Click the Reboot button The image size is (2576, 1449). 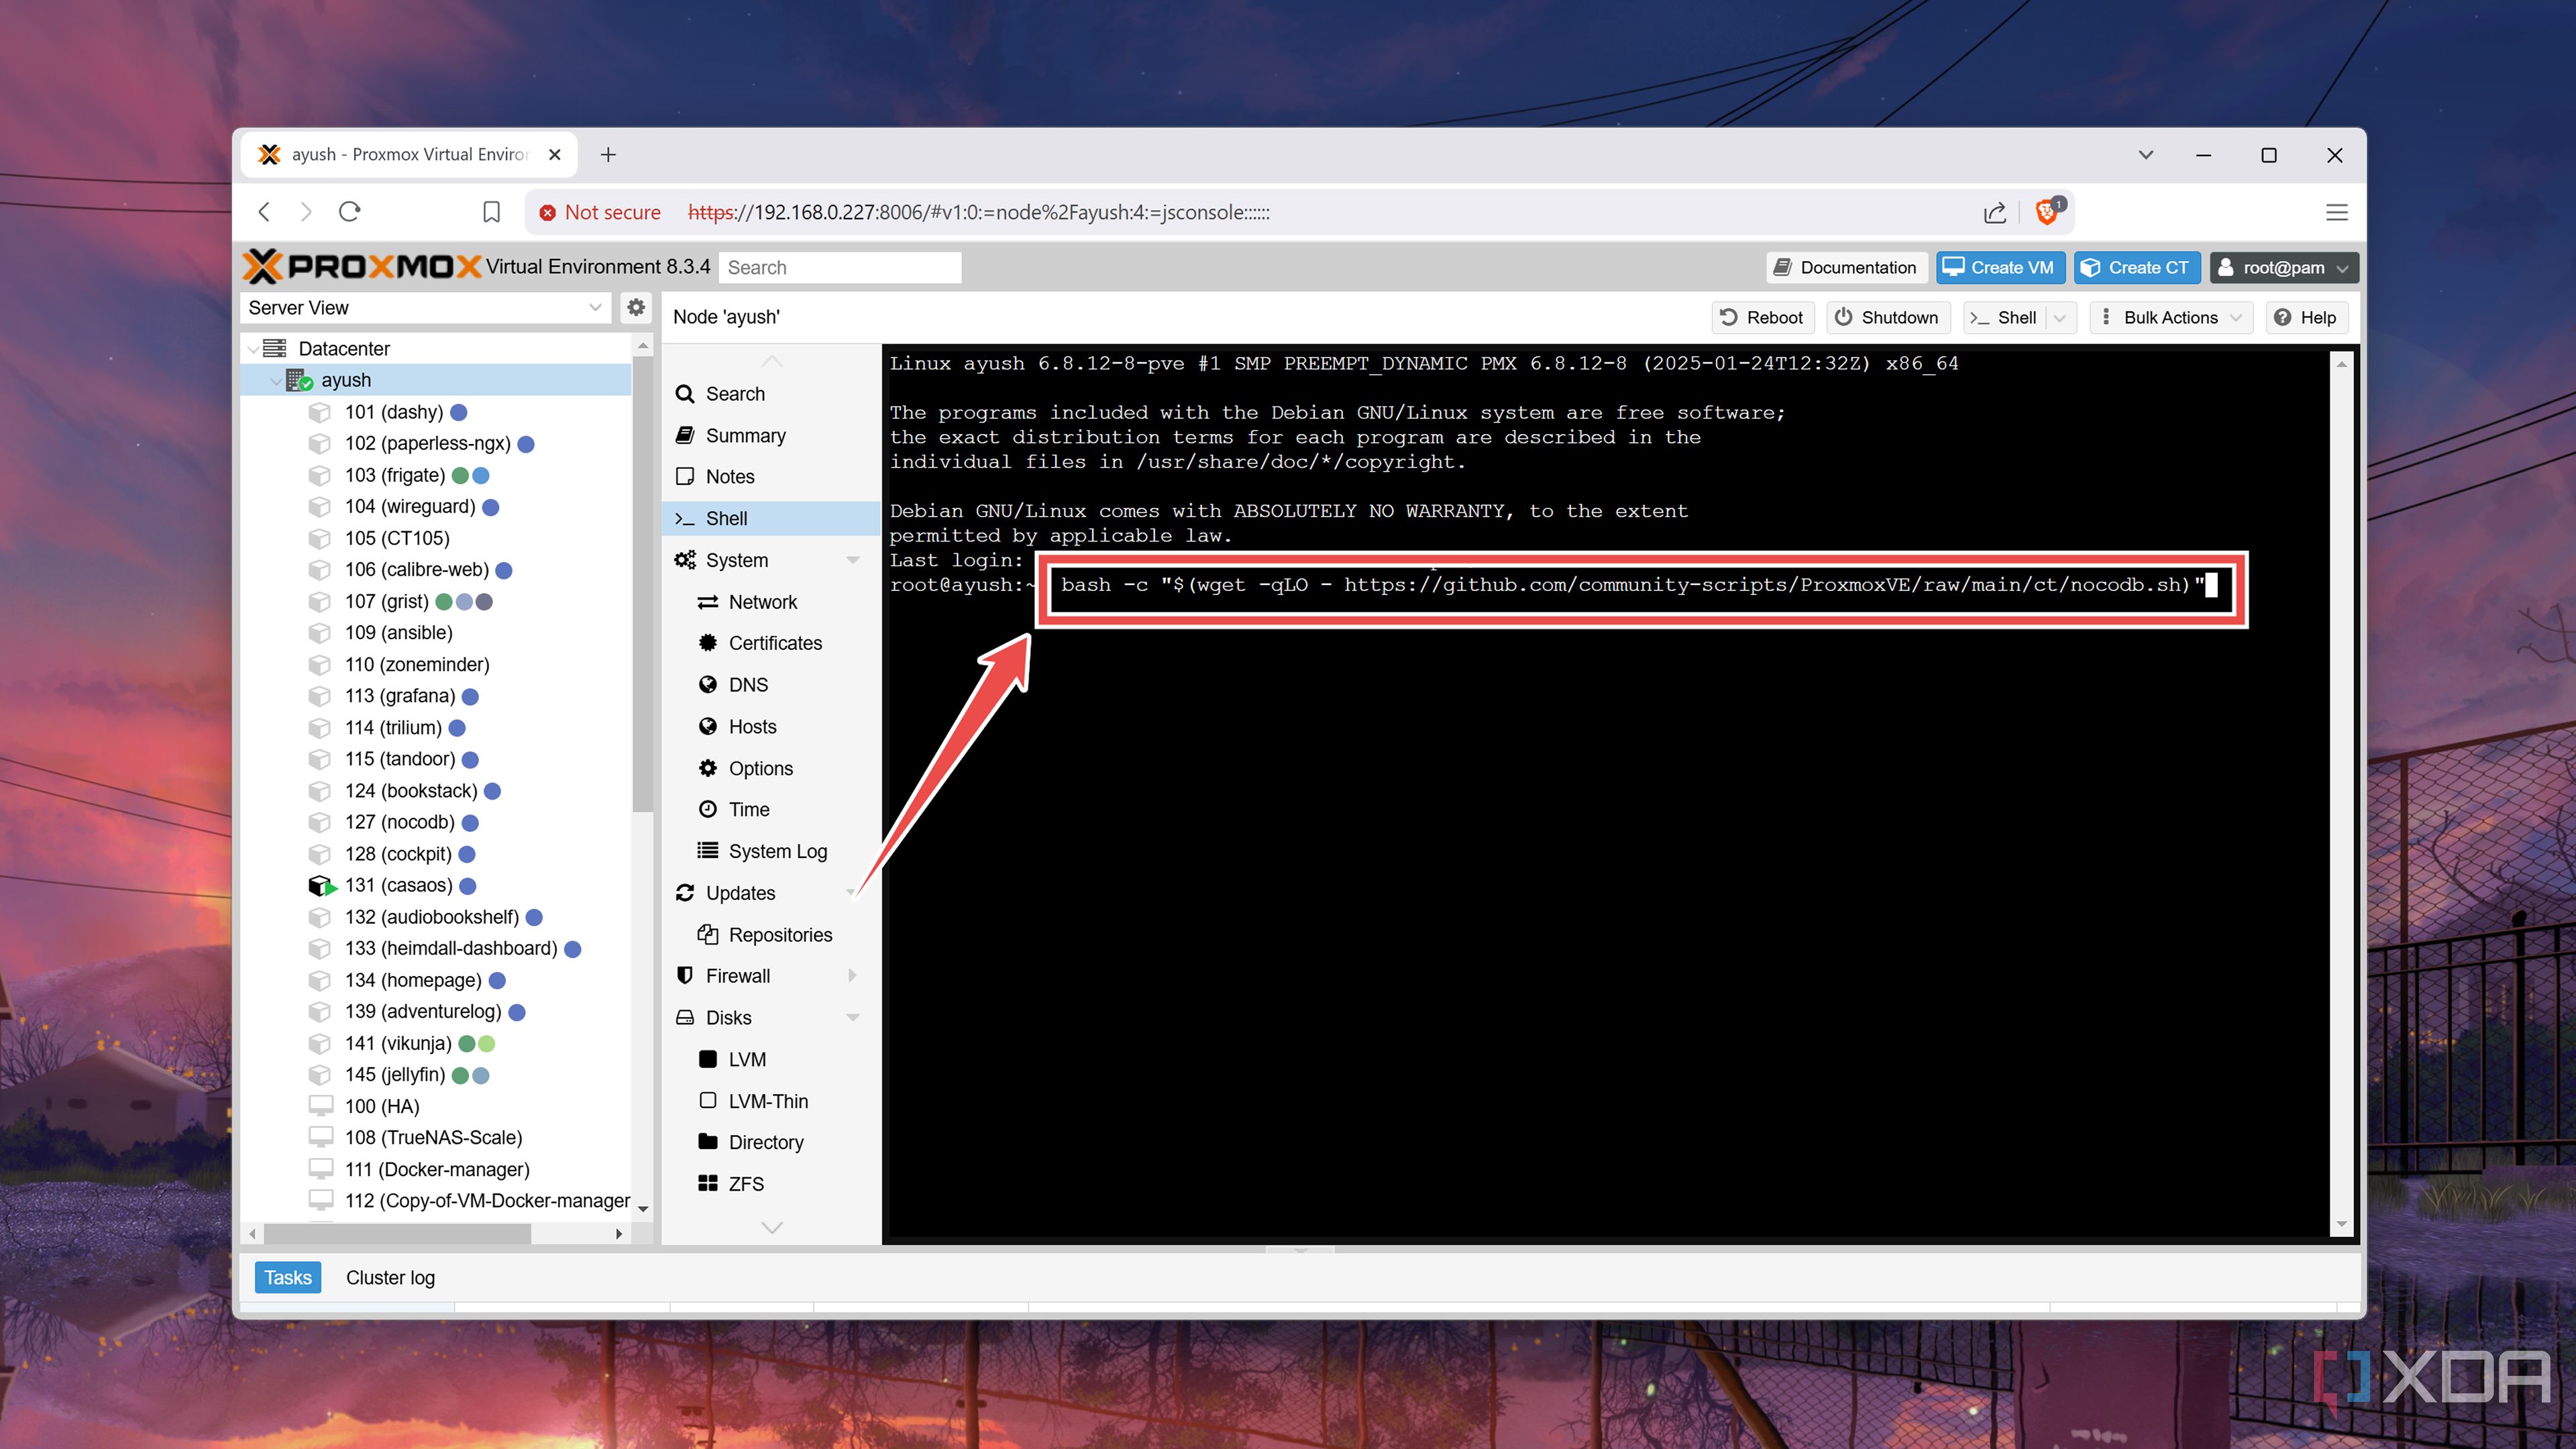pos(1762,317)
